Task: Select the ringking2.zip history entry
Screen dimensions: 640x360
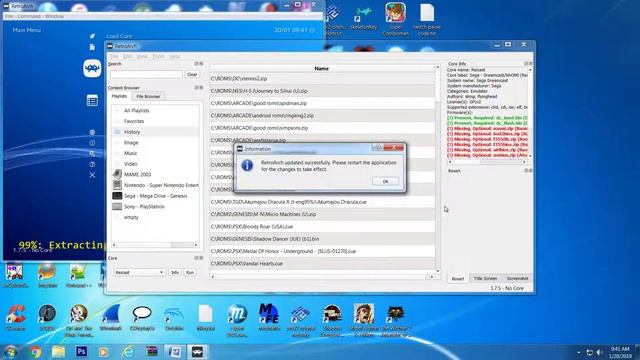Action: (322, 116)
